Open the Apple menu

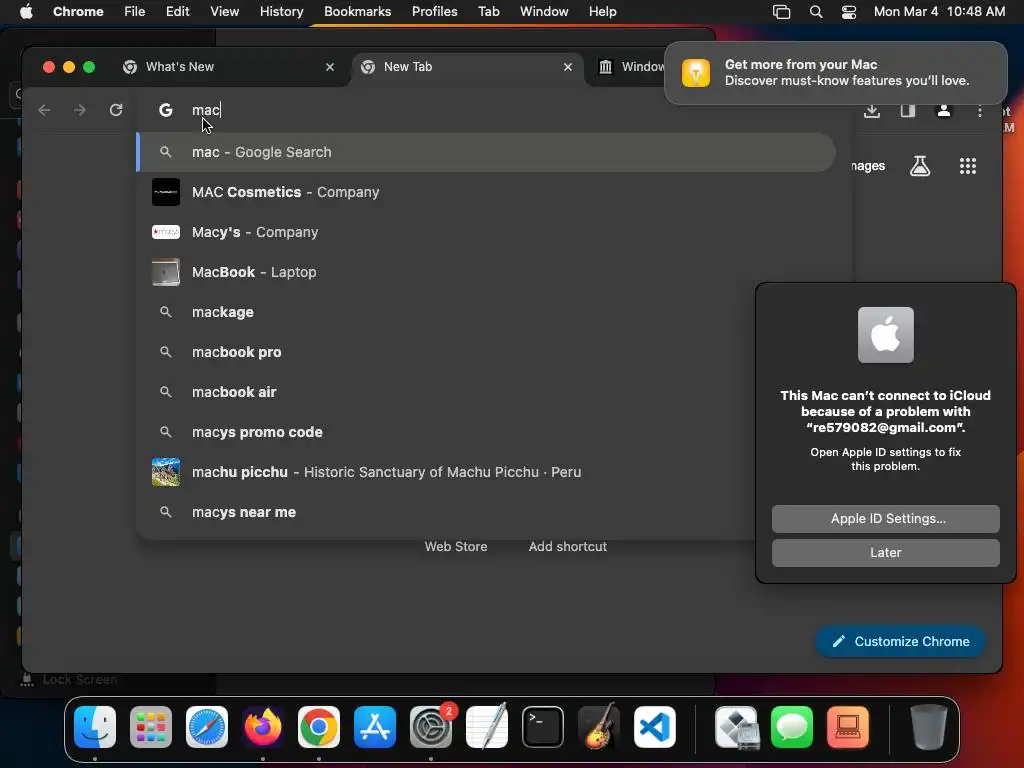pos(26,12)
